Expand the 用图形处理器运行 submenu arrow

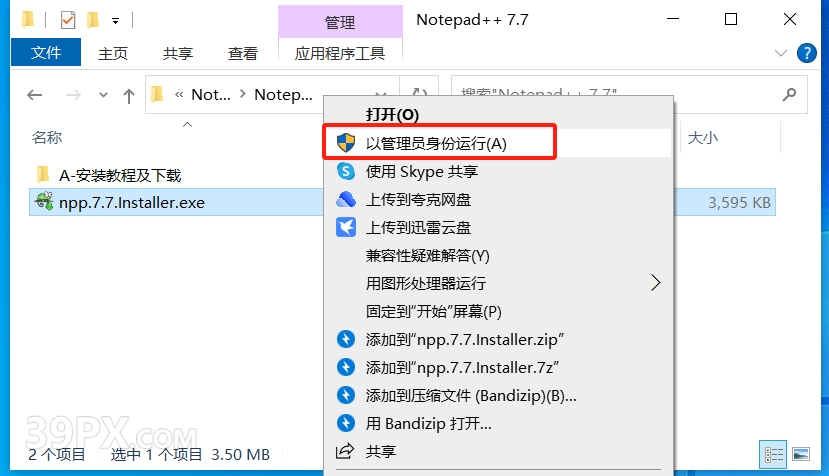coord(656,283)
